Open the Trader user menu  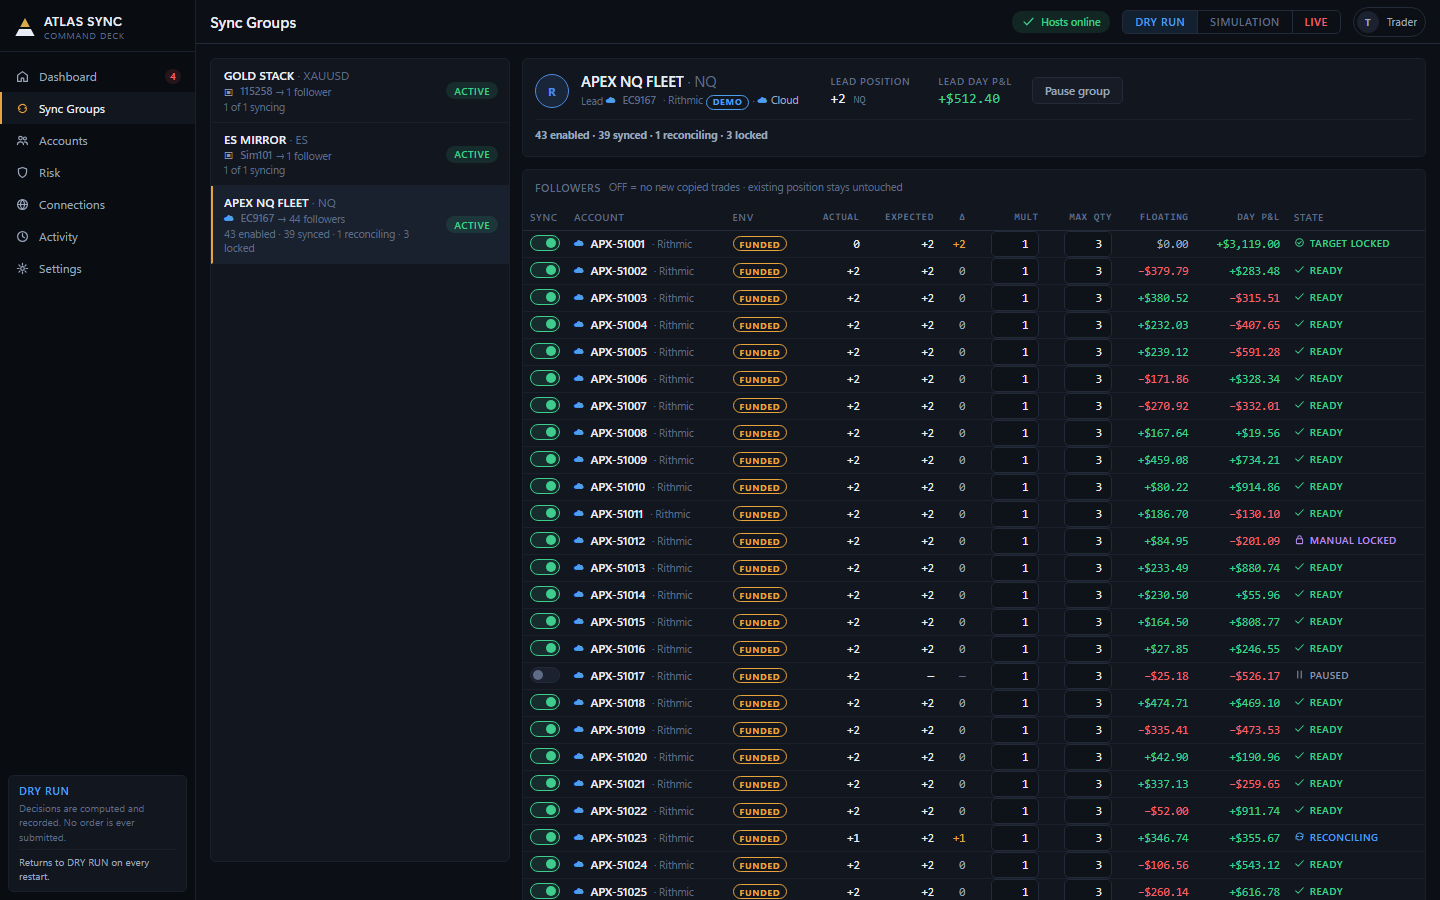tap(1389, 22)
